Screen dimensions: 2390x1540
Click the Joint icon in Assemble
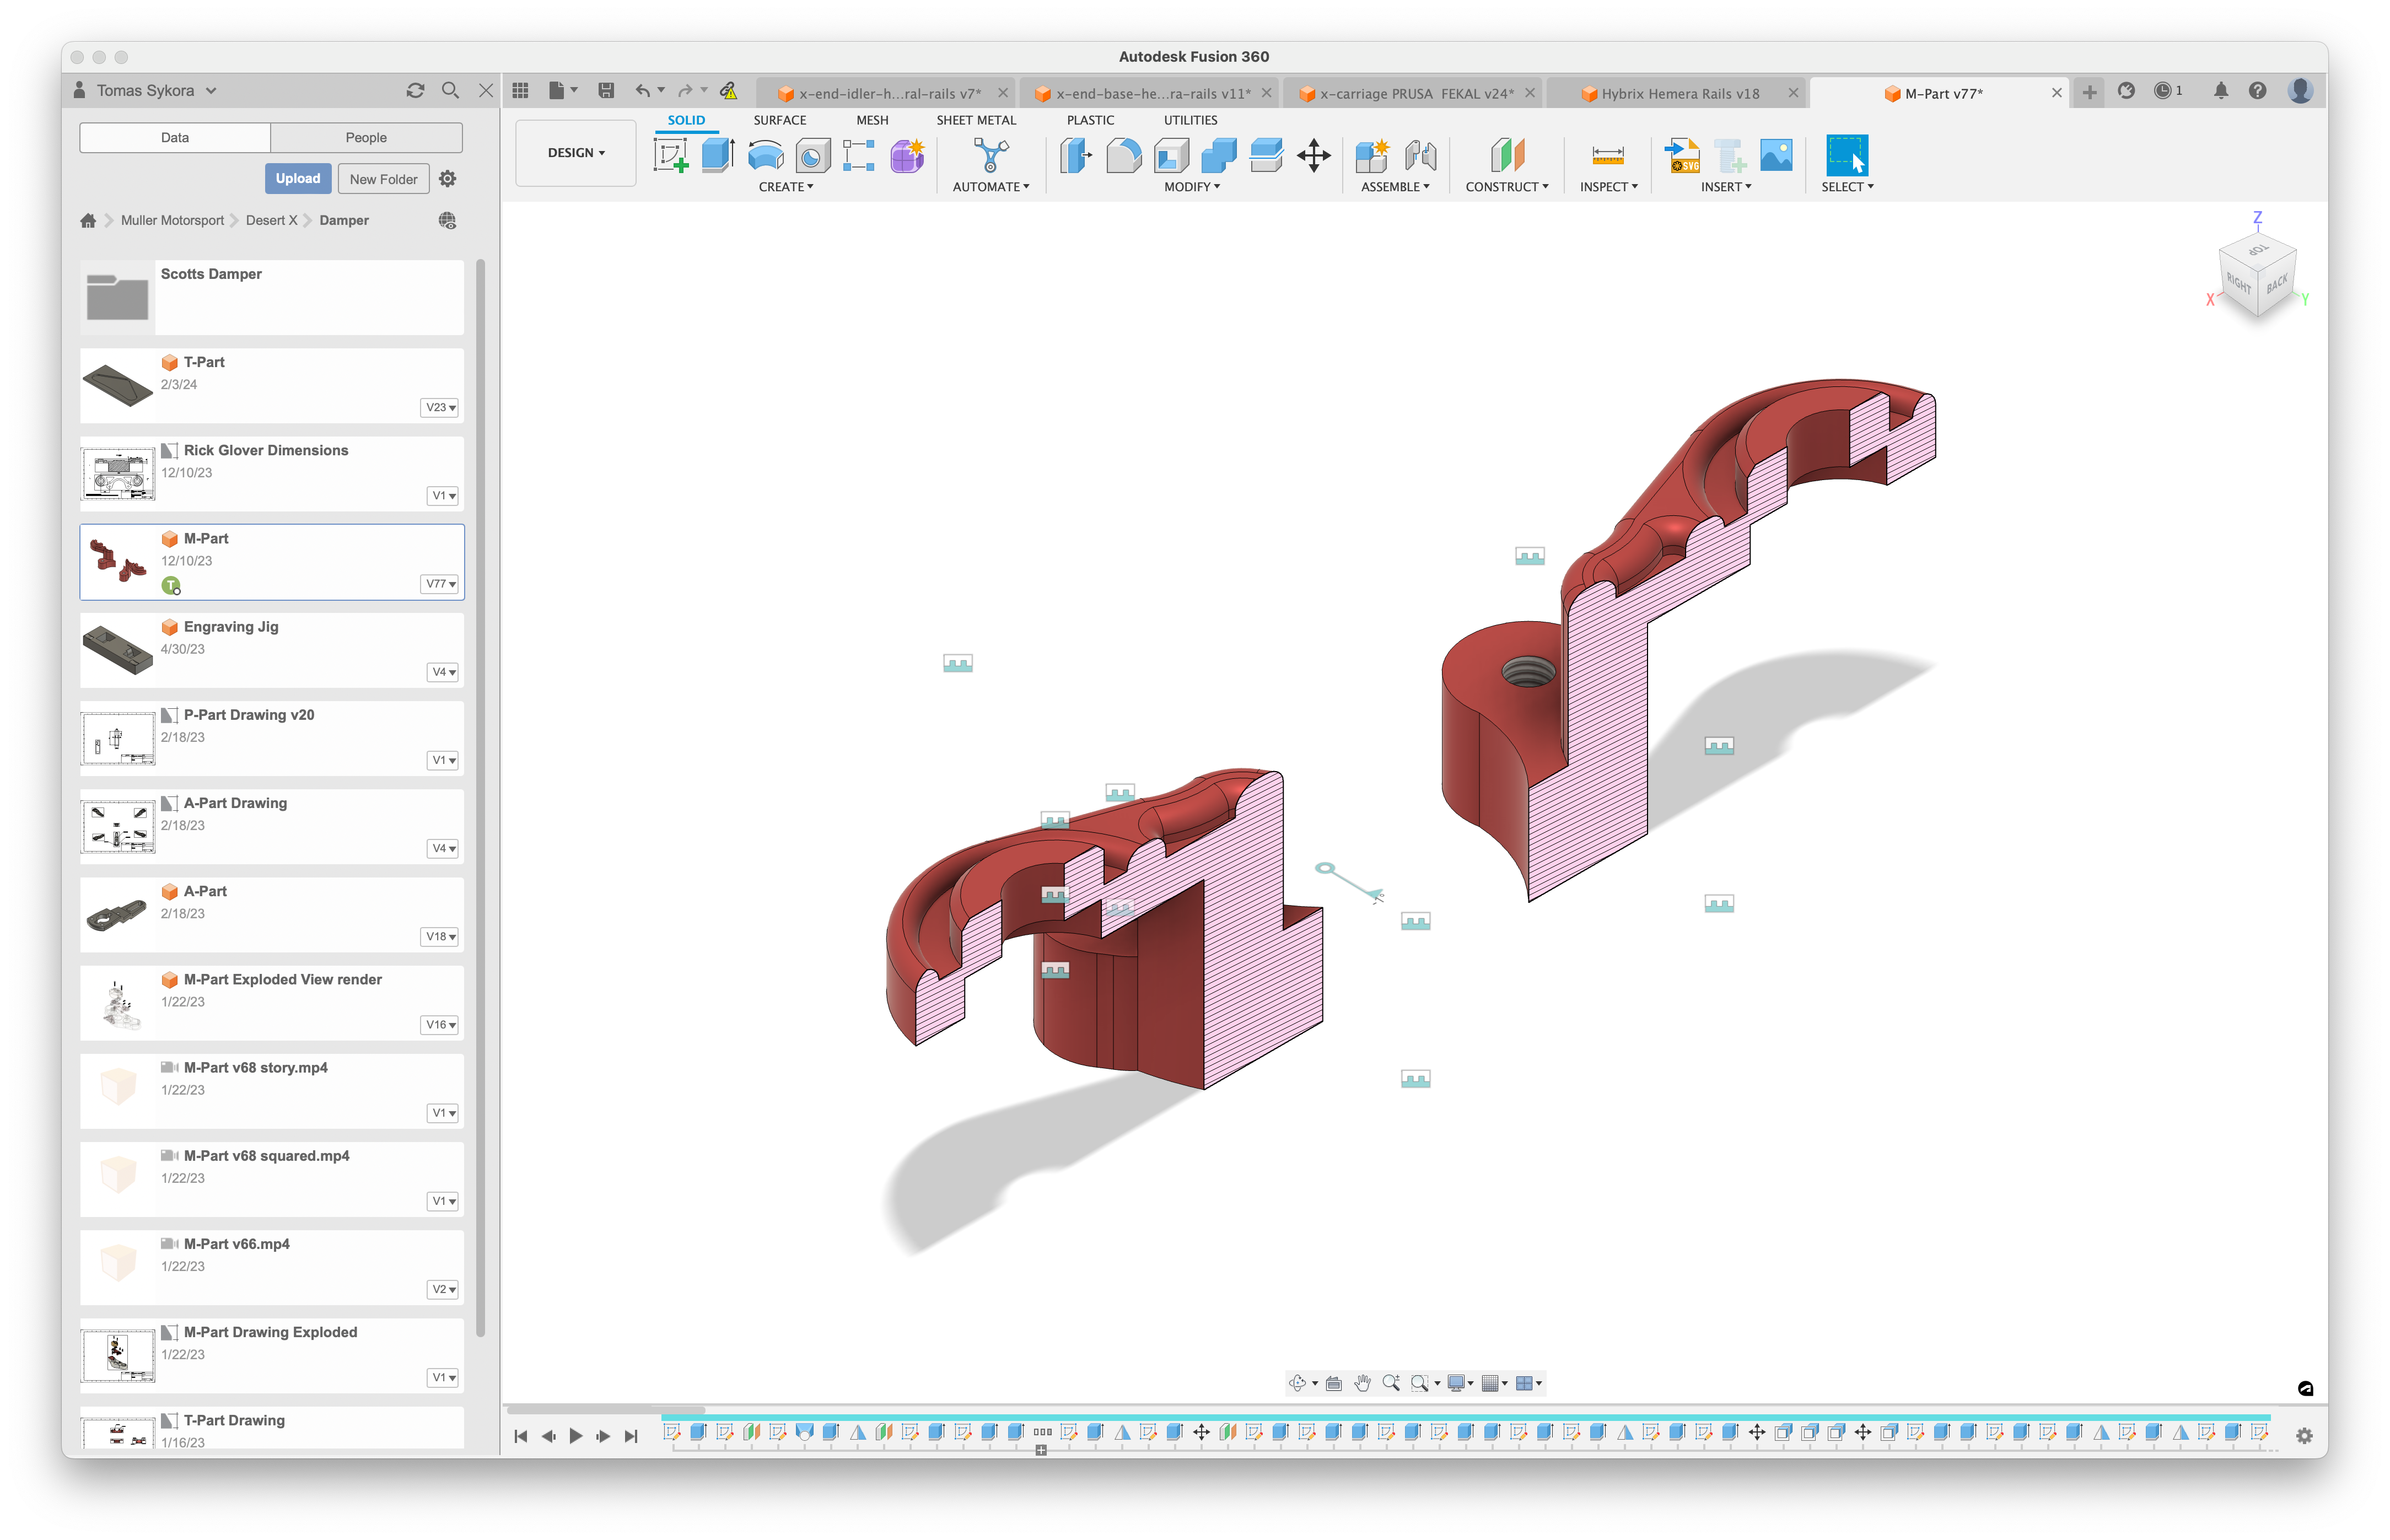(1420, 155)
